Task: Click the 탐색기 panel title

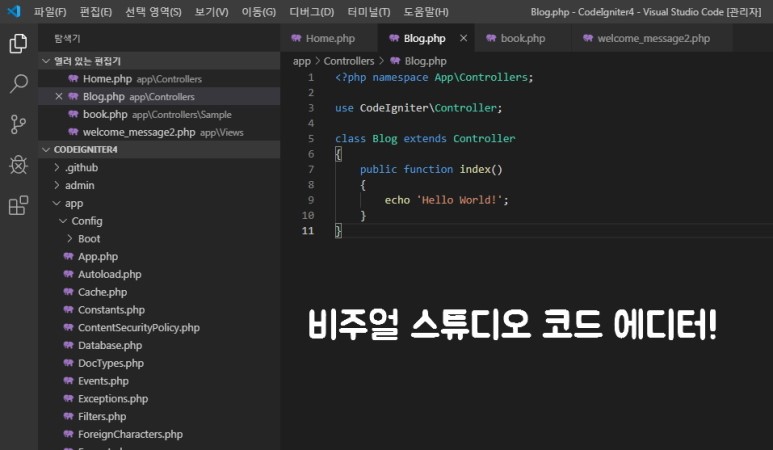Action: click(67, 38)
